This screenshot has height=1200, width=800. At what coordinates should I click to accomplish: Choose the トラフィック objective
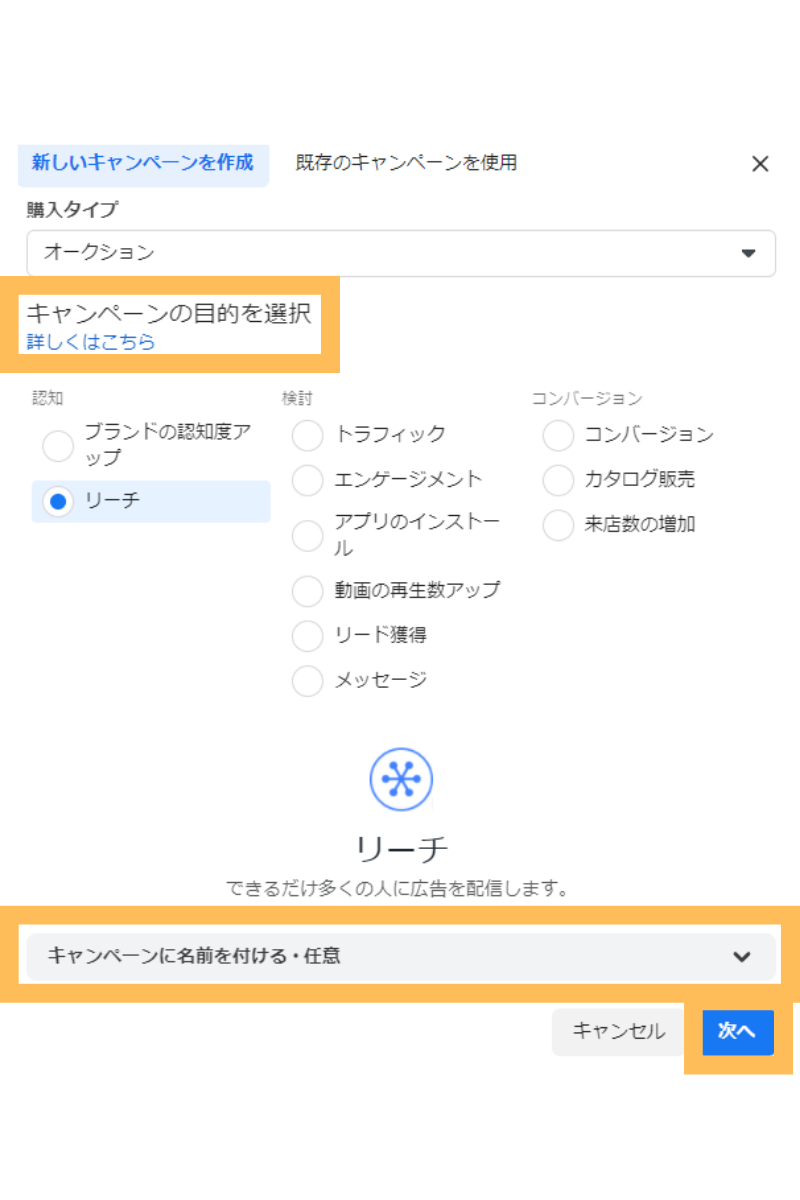point(308,435)
